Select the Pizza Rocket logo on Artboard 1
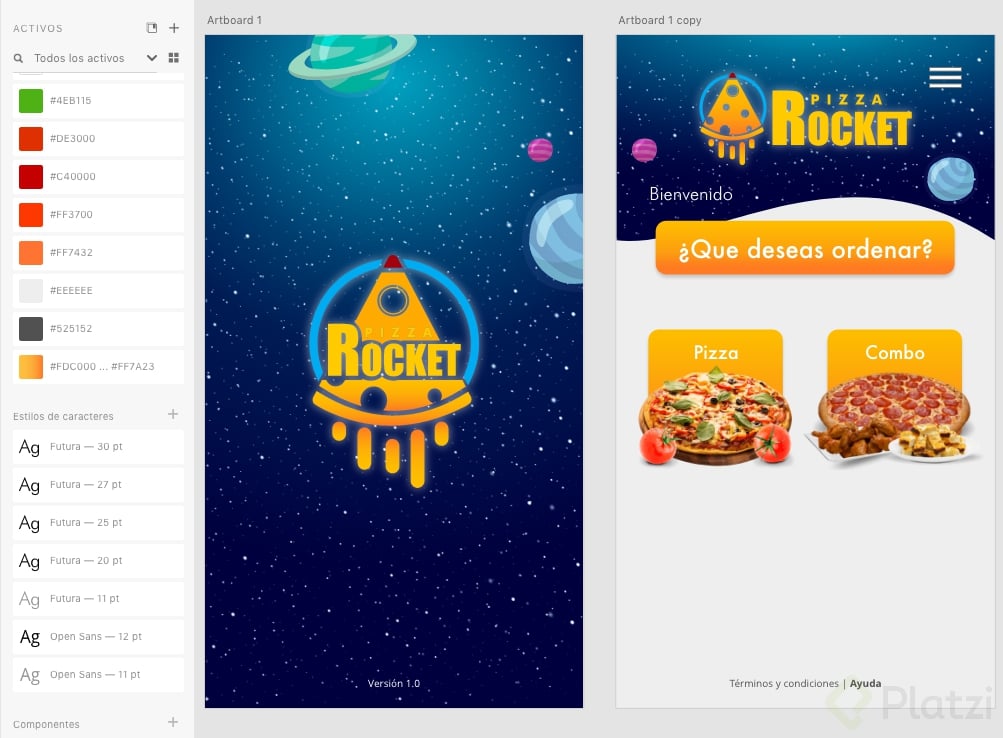This screenshot has width=1003, height=738. 394,371
